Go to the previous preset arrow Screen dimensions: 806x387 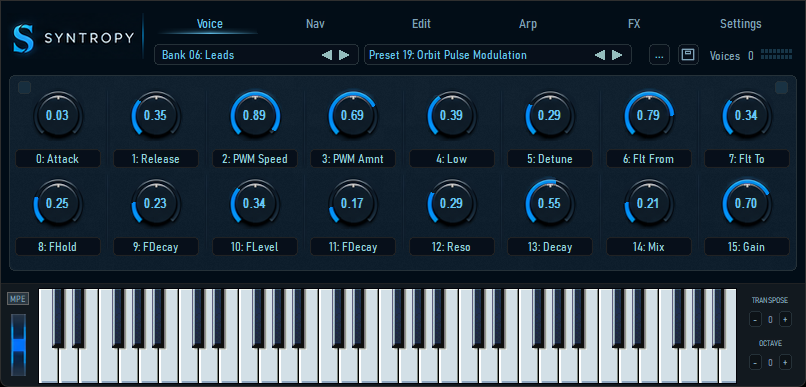pos(600,55)
